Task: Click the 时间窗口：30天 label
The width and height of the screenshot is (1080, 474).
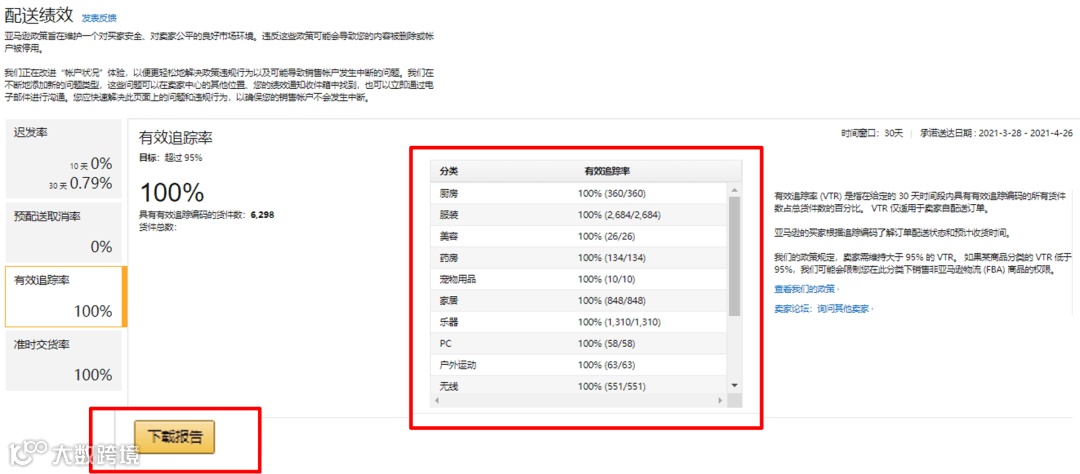Action: tap(872, 134)
